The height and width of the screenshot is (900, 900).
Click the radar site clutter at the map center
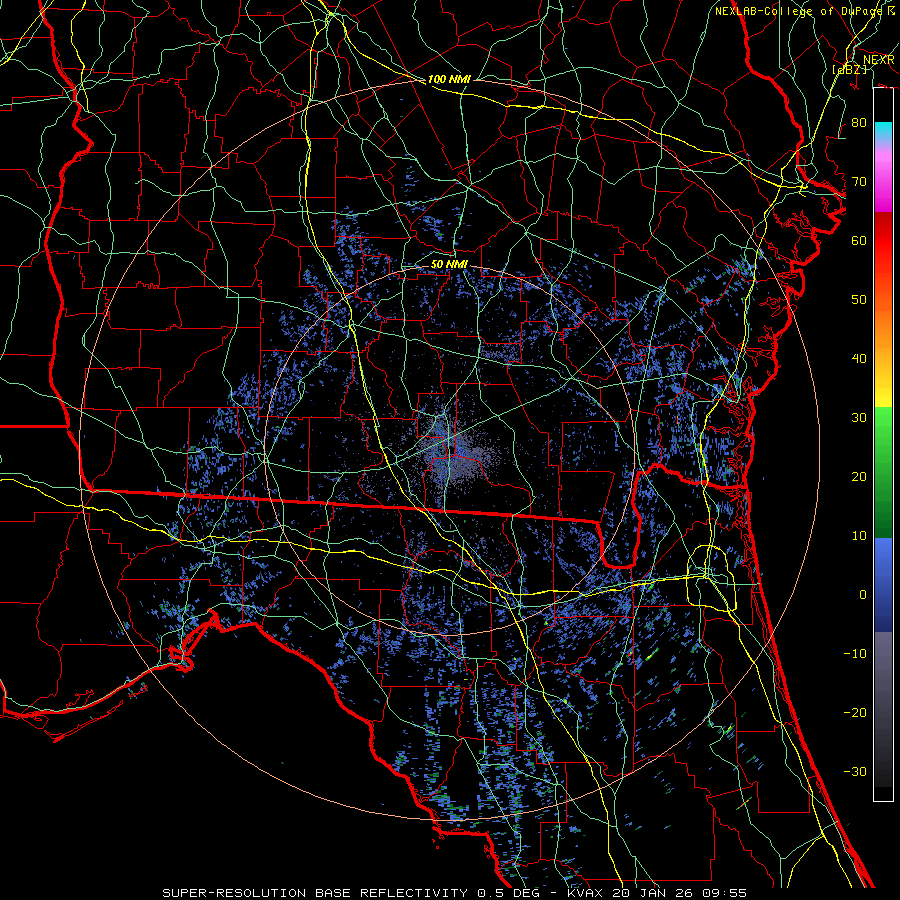tap(451, 451)
